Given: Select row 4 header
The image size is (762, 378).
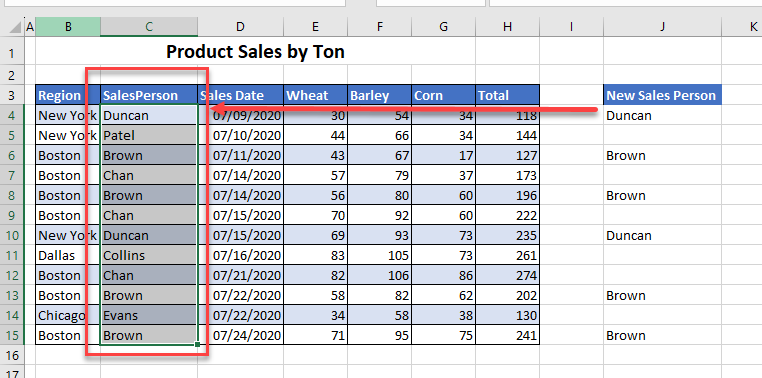Looking at the screenshot, I should [12, 116].
